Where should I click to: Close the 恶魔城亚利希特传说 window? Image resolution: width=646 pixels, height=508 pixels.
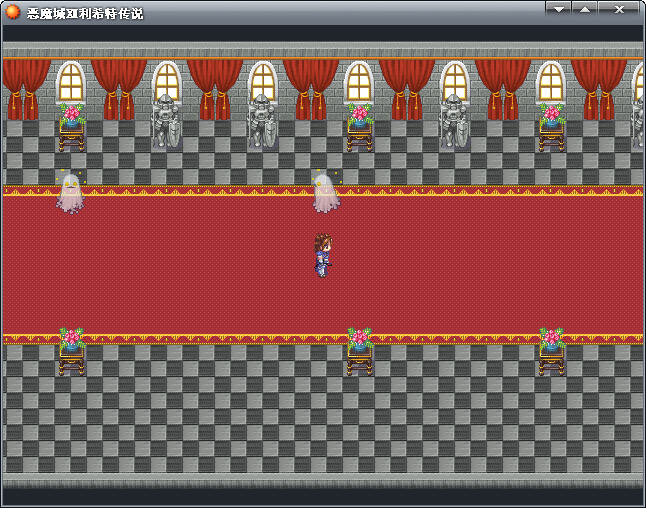point(619,9)
